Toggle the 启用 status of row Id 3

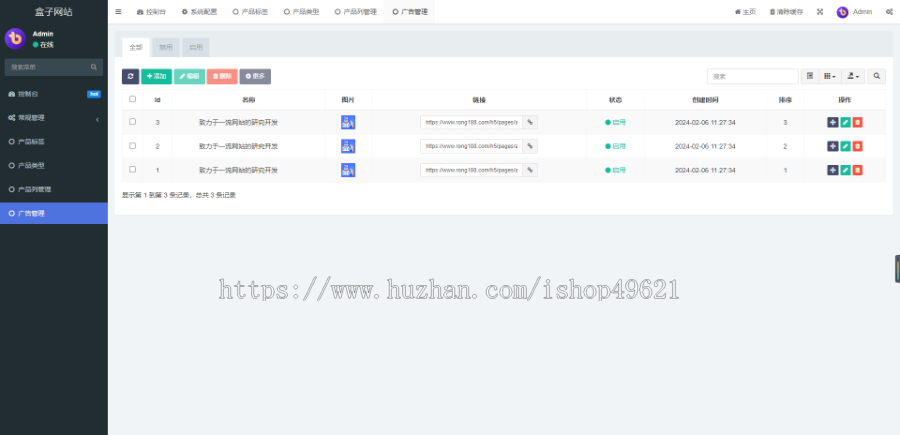(615, 122)
